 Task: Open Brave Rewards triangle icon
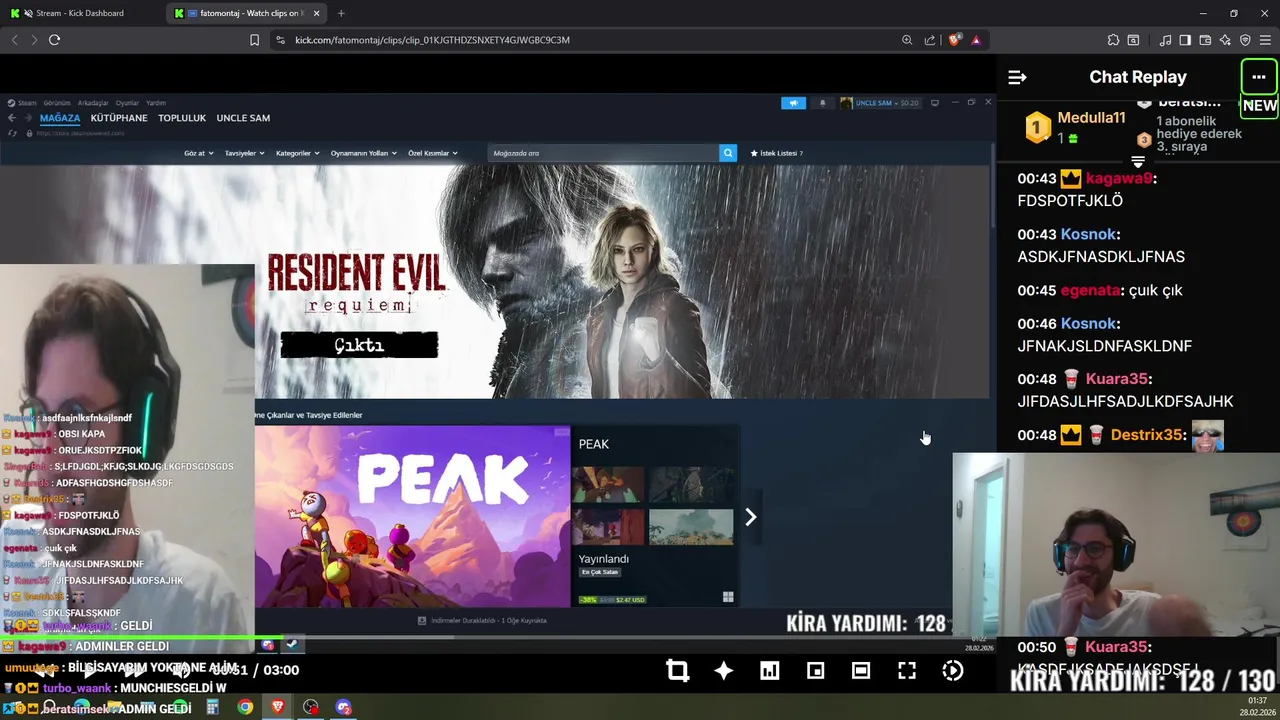pos(975,40)
